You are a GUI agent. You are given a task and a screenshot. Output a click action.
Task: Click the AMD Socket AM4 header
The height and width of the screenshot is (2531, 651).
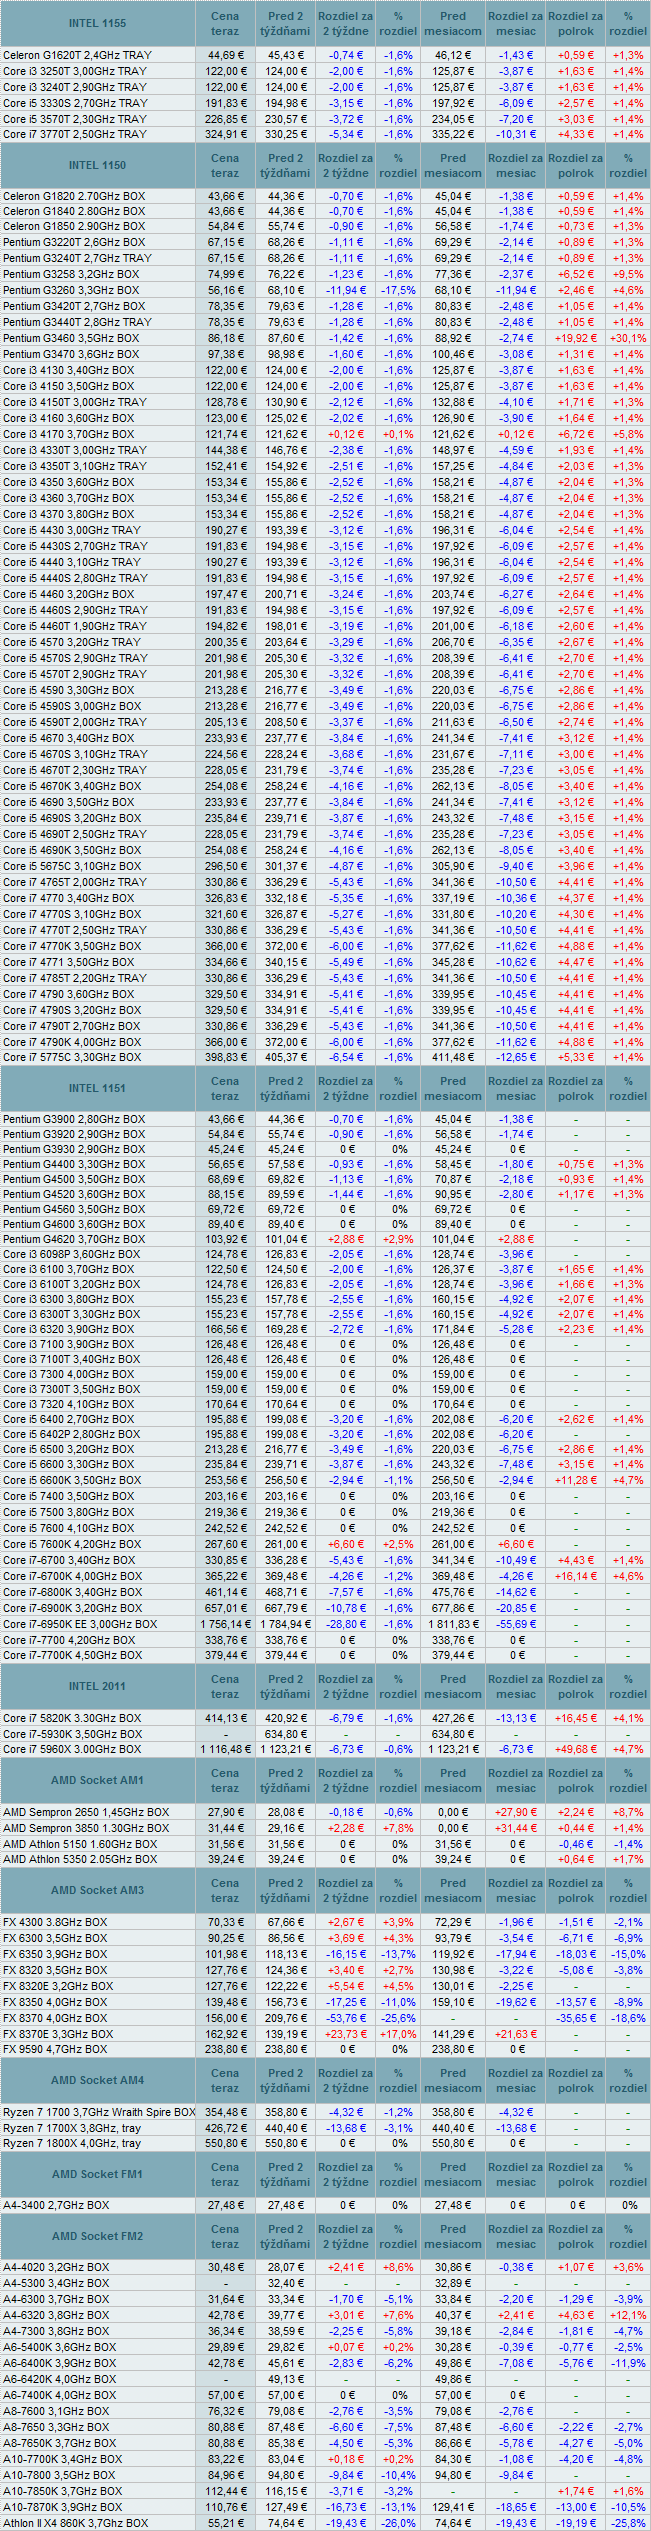pyautogui.click(x=98, y=2080)
